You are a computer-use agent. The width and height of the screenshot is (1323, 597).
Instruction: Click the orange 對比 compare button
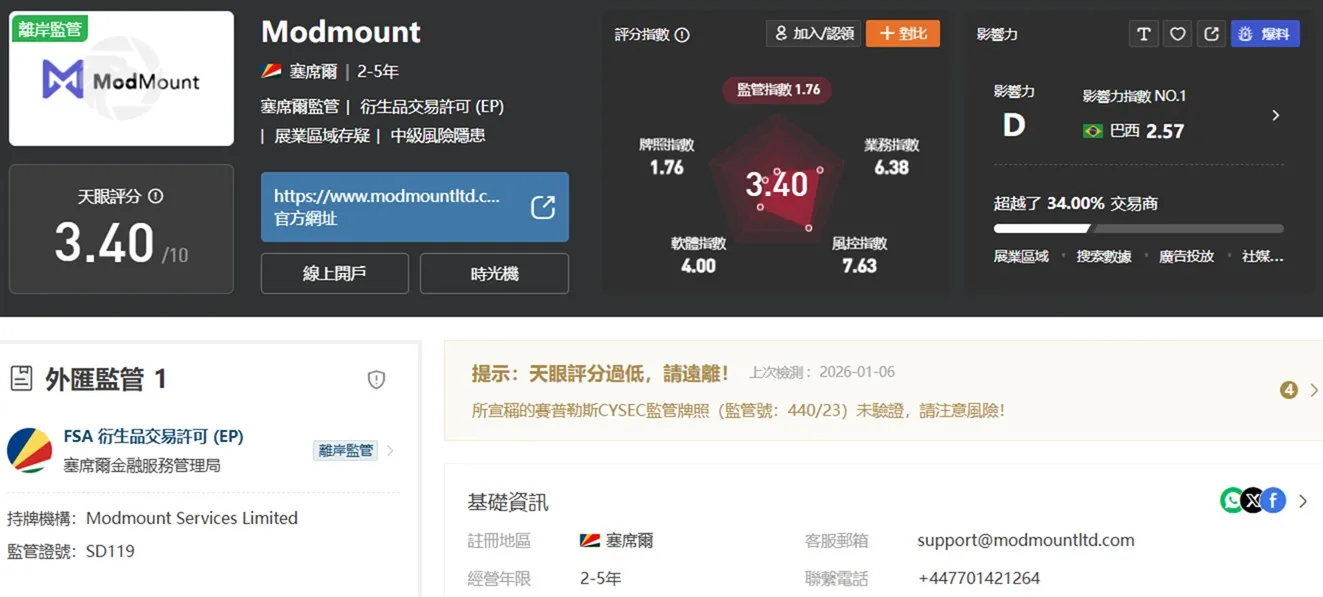[903, 34]
